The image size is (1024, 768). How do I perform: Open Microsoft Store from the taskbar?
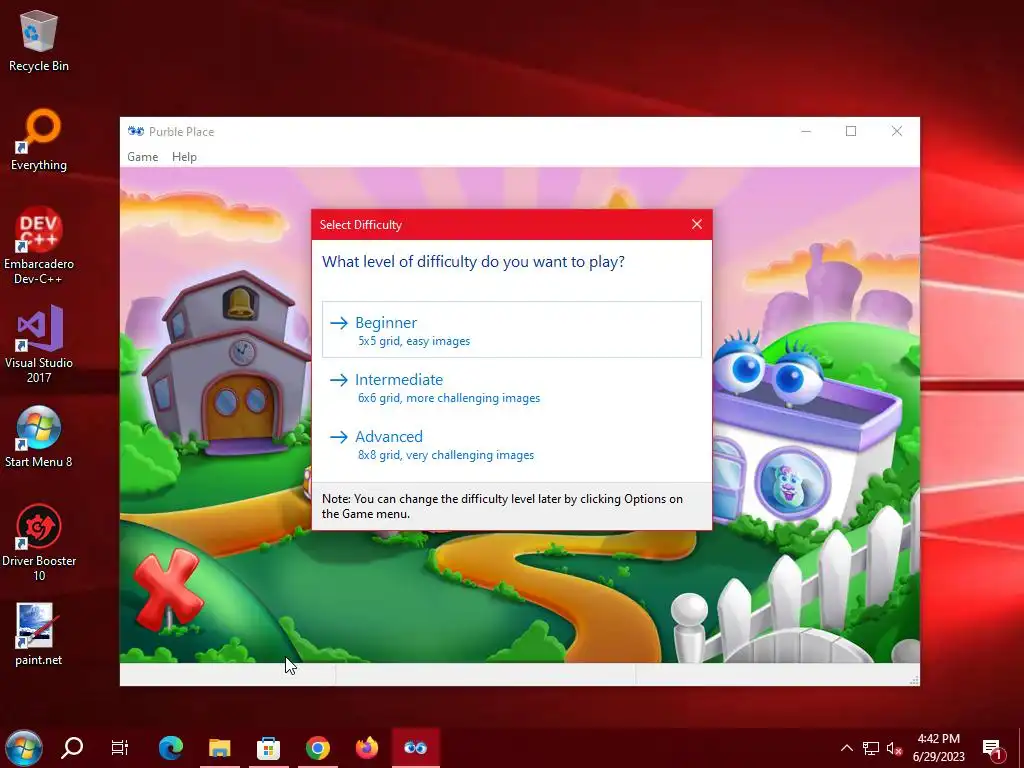(x=268, y=748)
